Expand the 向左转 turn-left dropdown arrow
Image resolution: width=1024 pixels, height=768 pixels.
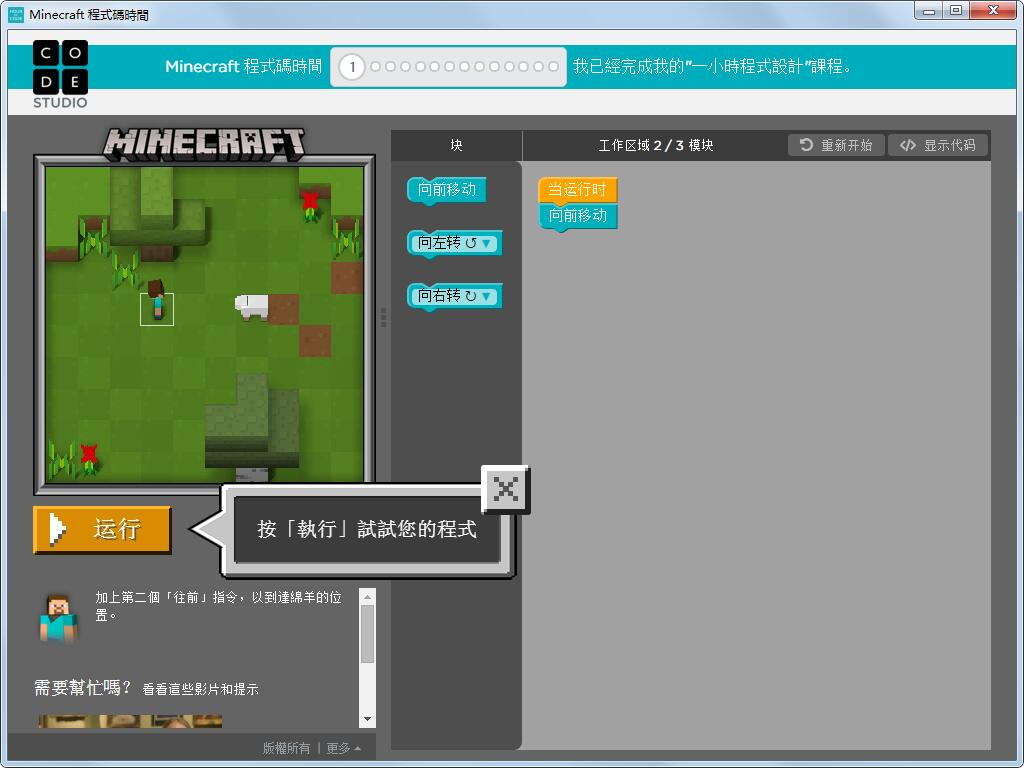486,243
